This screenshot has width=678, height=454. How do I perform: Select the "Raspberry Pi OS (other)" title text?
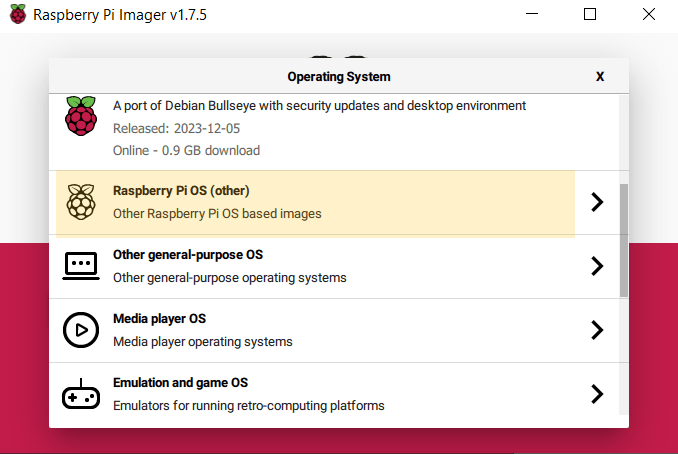coord(181,191)
